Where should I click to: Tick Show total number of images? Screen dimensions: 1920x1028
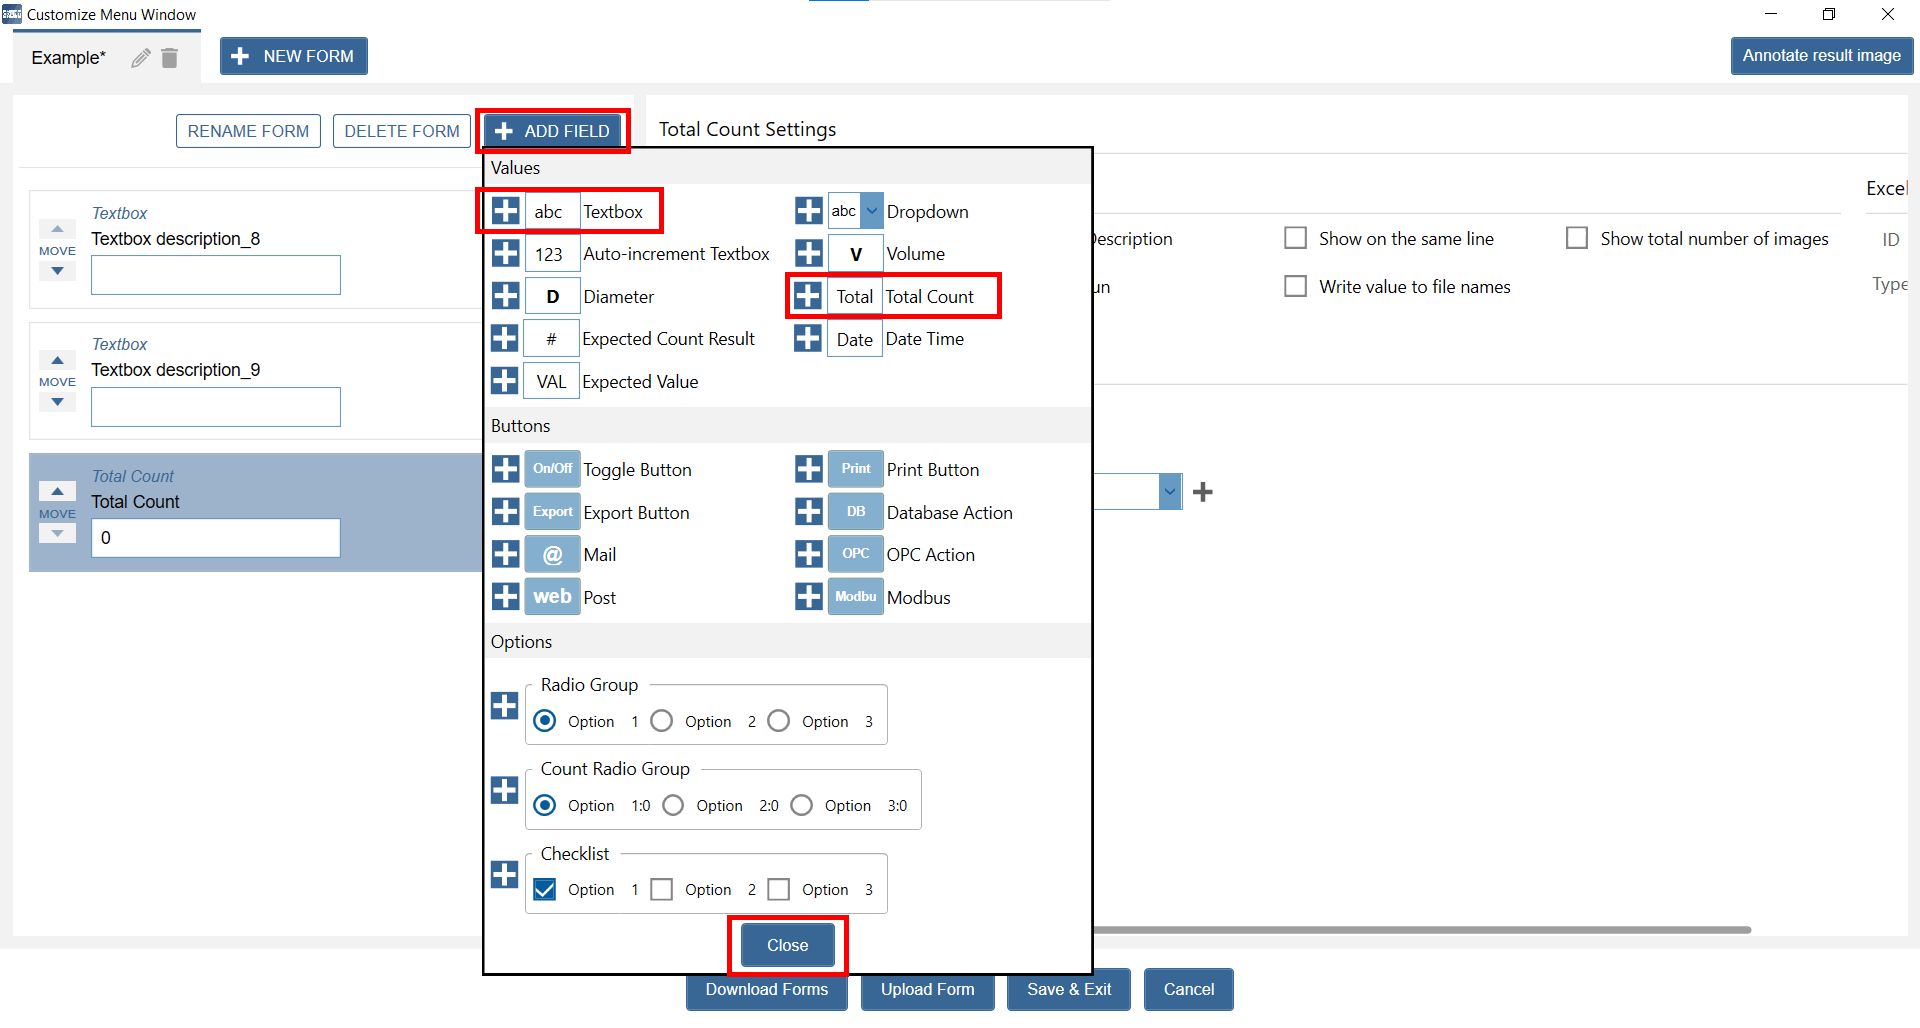click(x=1577, y=238)
